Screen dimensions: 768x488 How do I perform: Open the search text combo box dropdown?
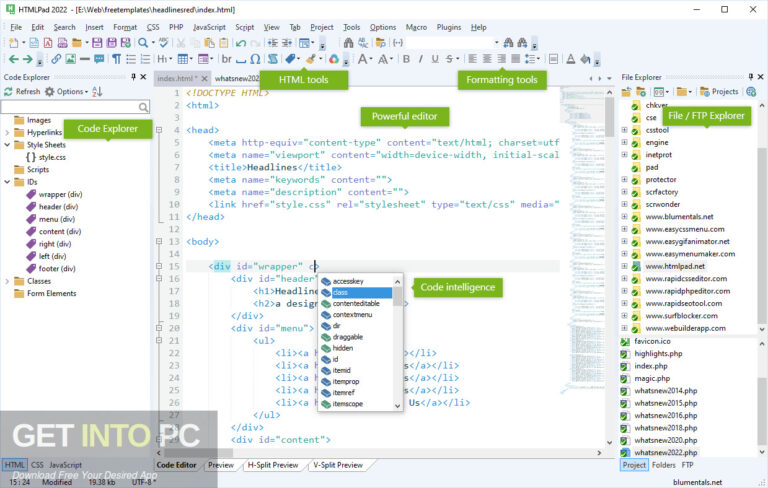[496, 43]
